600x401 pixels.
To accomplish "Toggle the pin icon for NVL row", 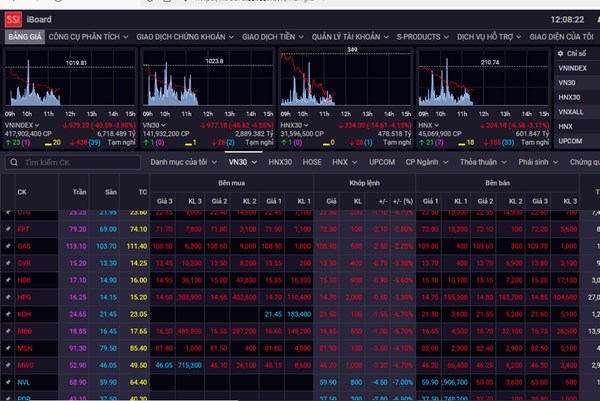I will click(8, 382).
